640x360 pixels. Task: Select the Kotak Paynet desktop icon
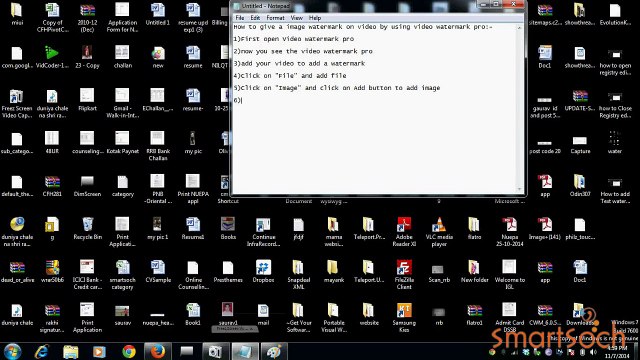[x=122, y=143]
